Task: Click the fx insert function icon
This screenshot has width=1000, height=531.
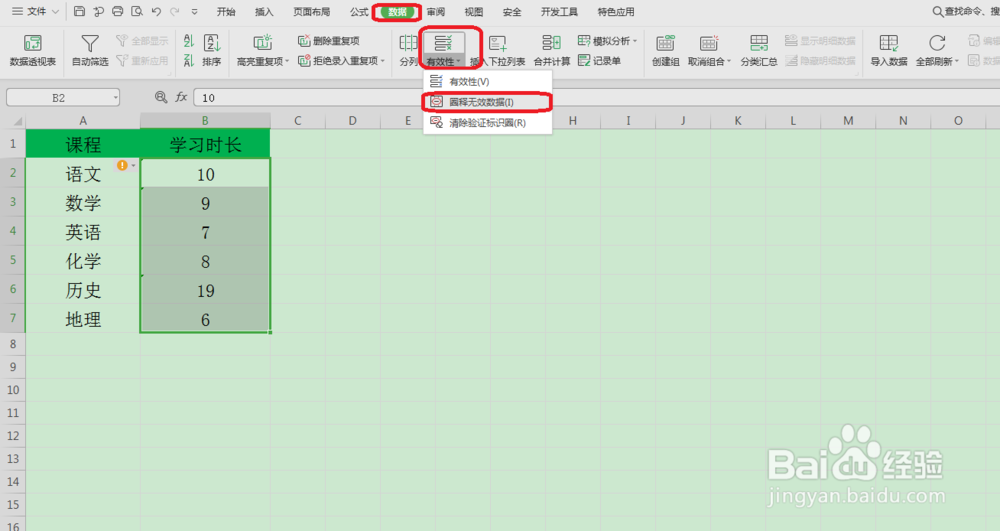Action: 181,97
